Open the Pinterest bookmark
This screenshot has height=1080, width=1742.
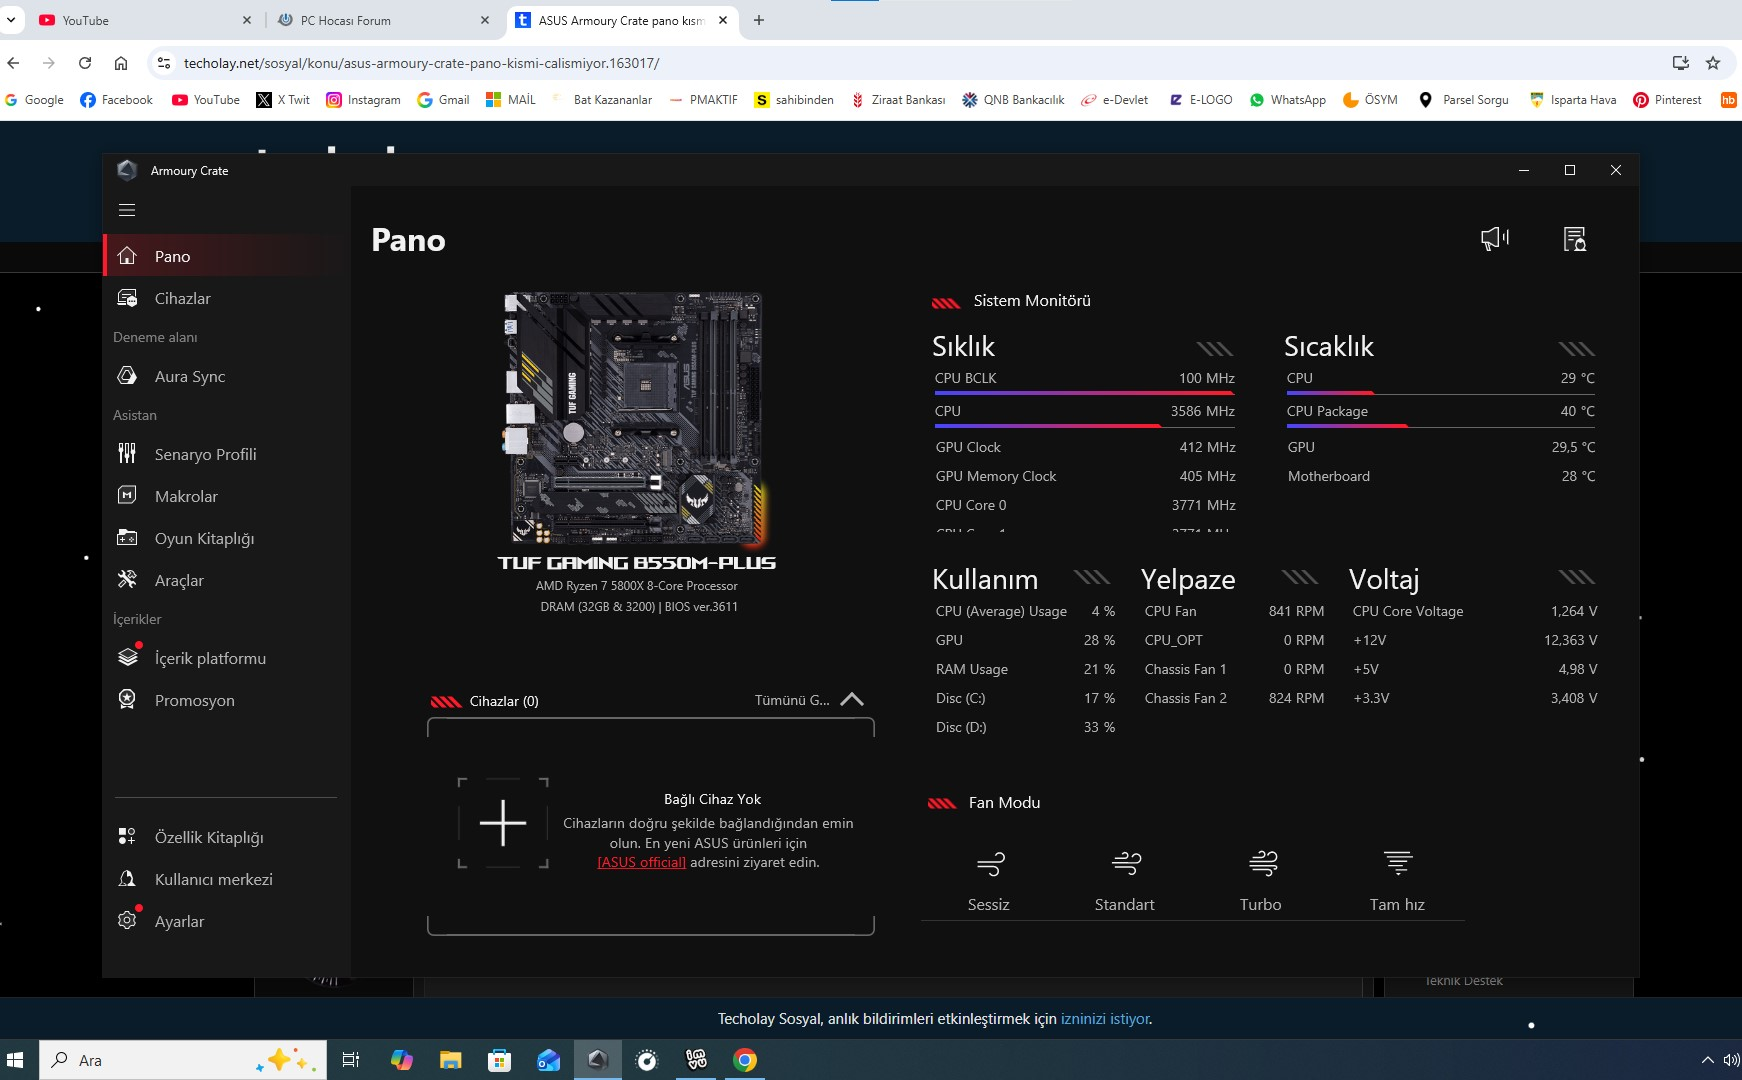coord(1667,100)
